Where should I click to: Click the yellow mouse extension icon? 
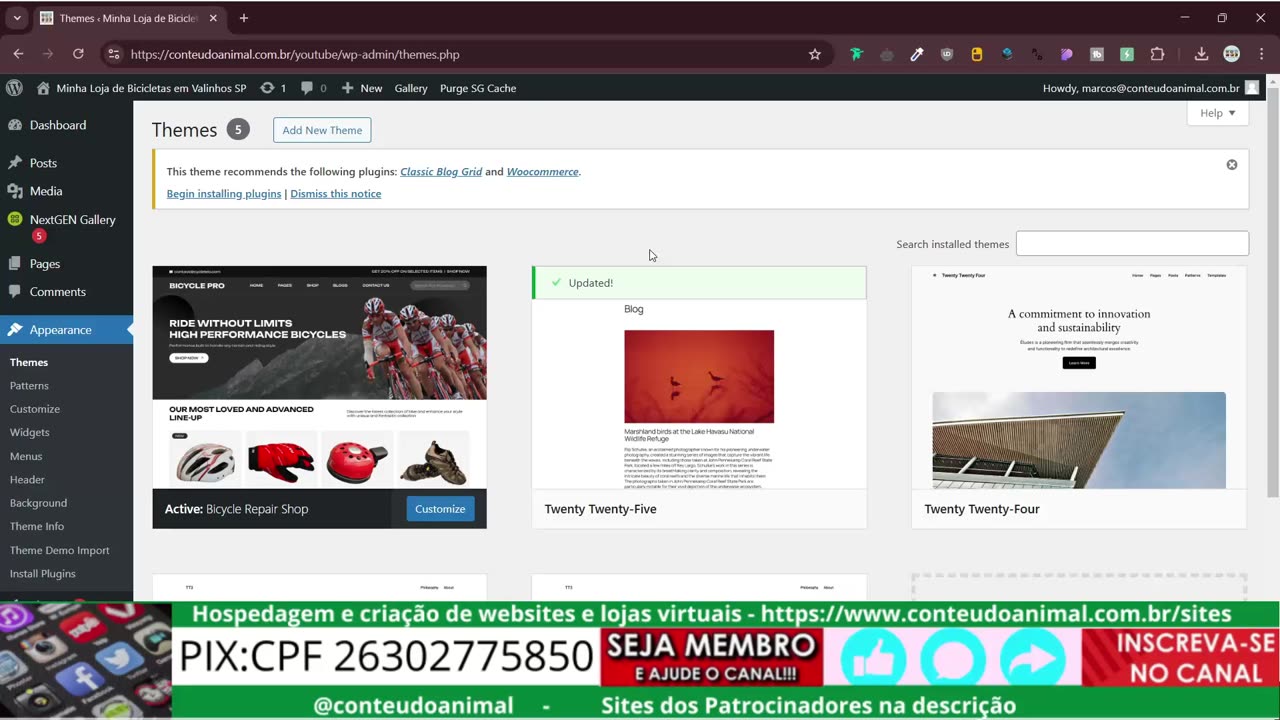(977, 54)
